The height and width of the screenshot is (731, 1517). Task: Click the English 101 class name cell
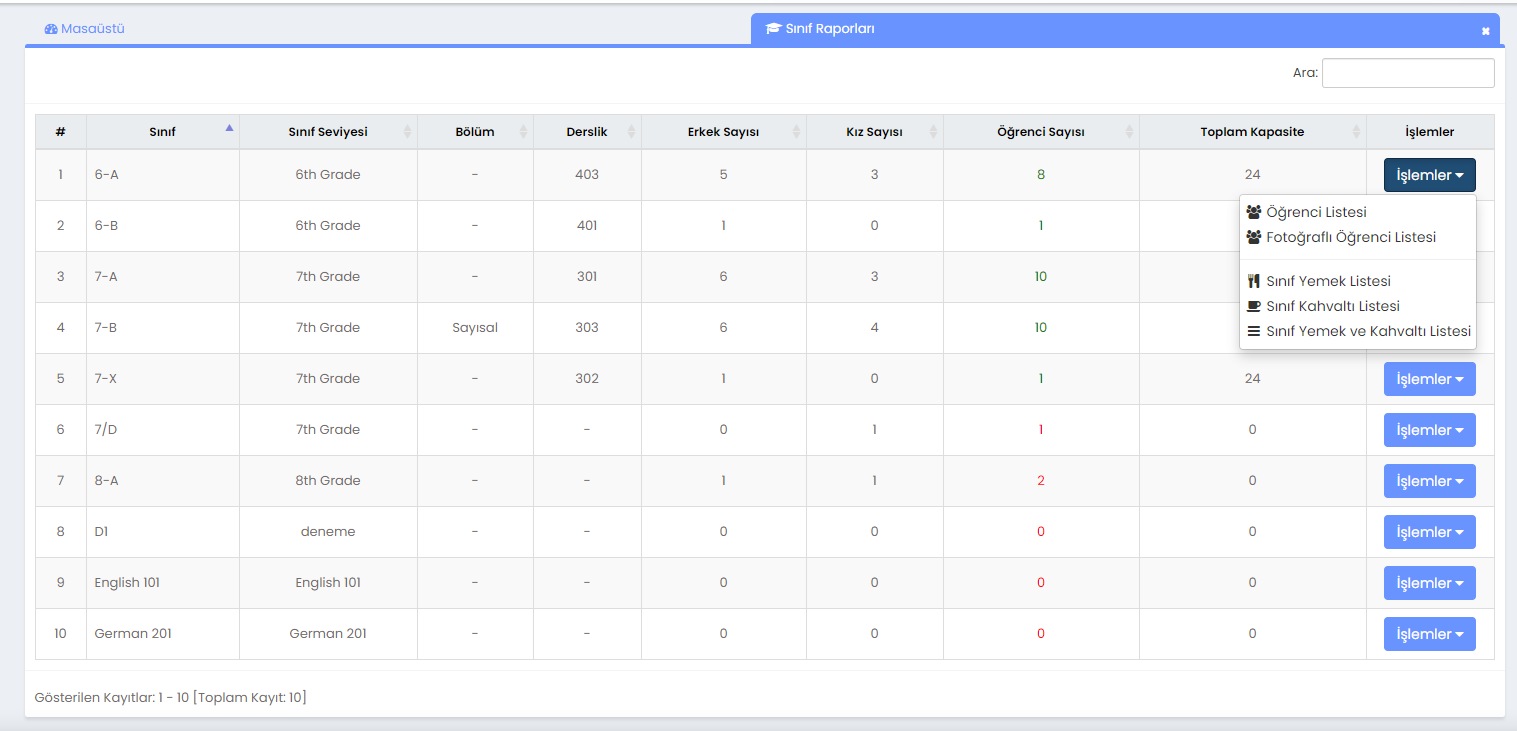[163, 583]
